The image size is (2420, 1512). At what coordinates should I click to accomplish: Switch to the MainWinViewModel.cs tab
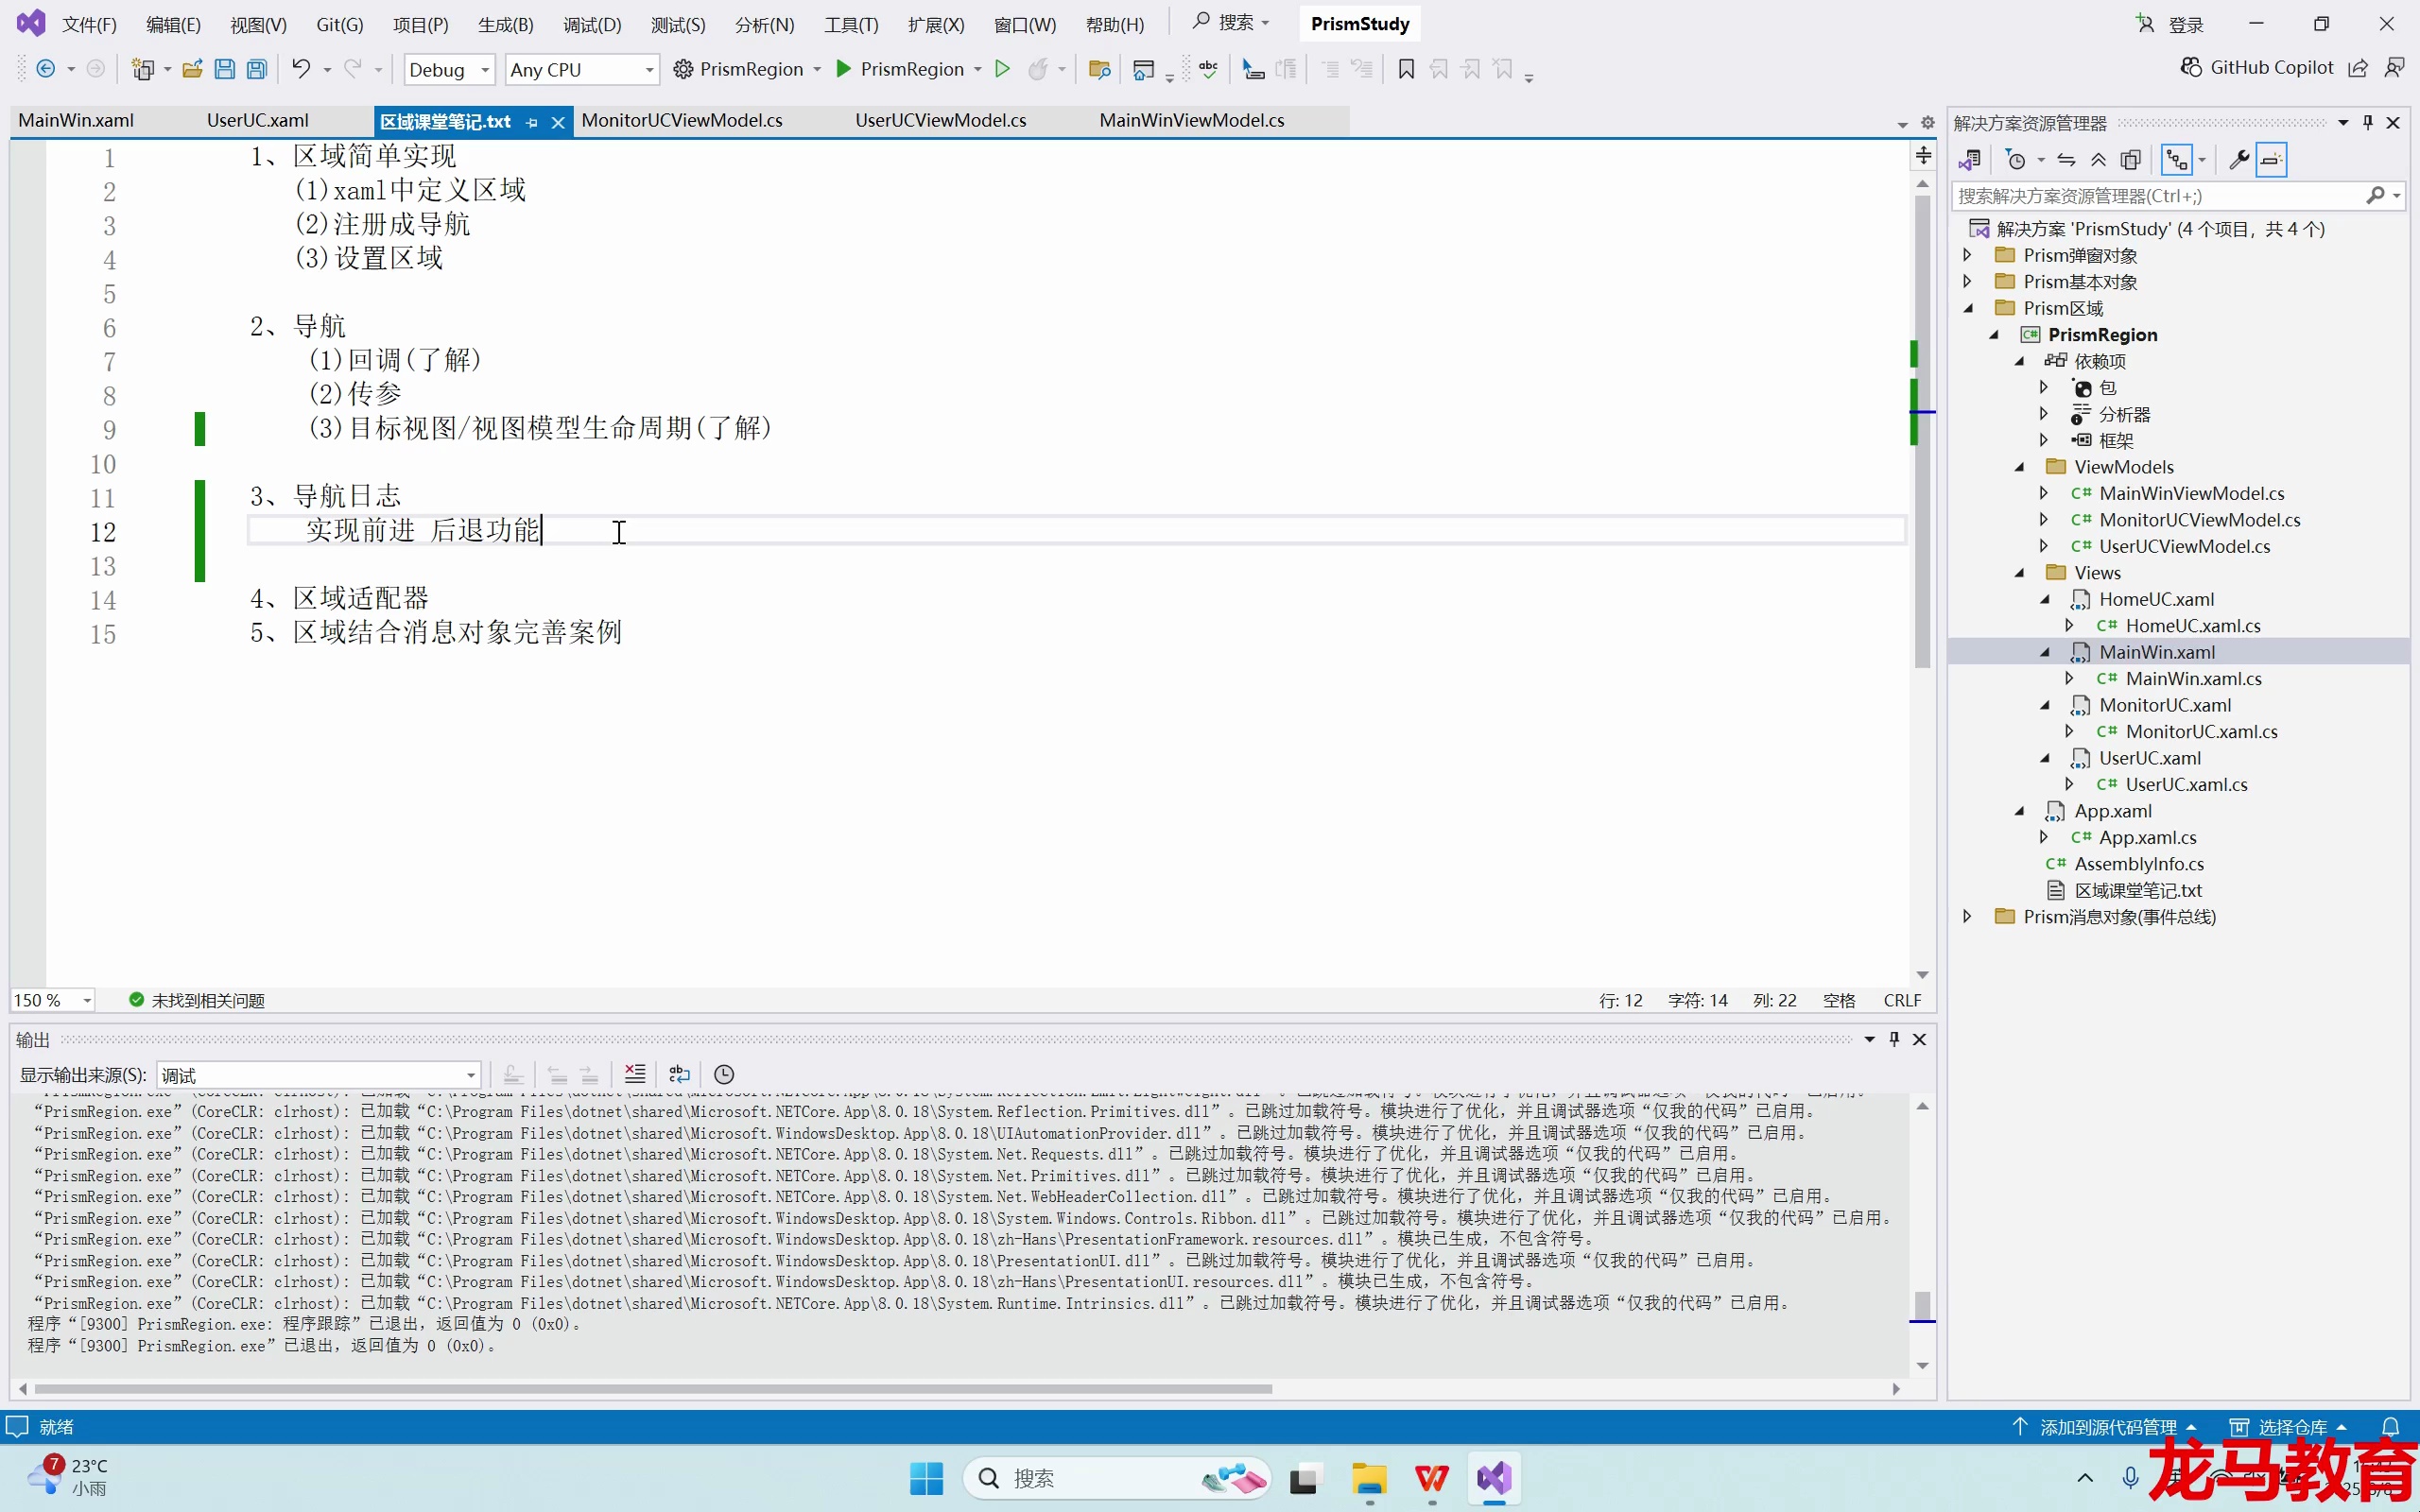click(1190, 120)
